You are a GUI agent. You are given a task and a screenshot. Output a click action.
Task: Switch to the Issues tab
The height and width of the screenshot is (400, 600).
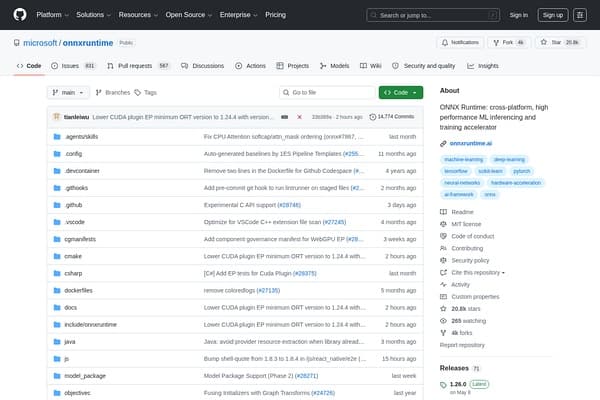point(73,66)
